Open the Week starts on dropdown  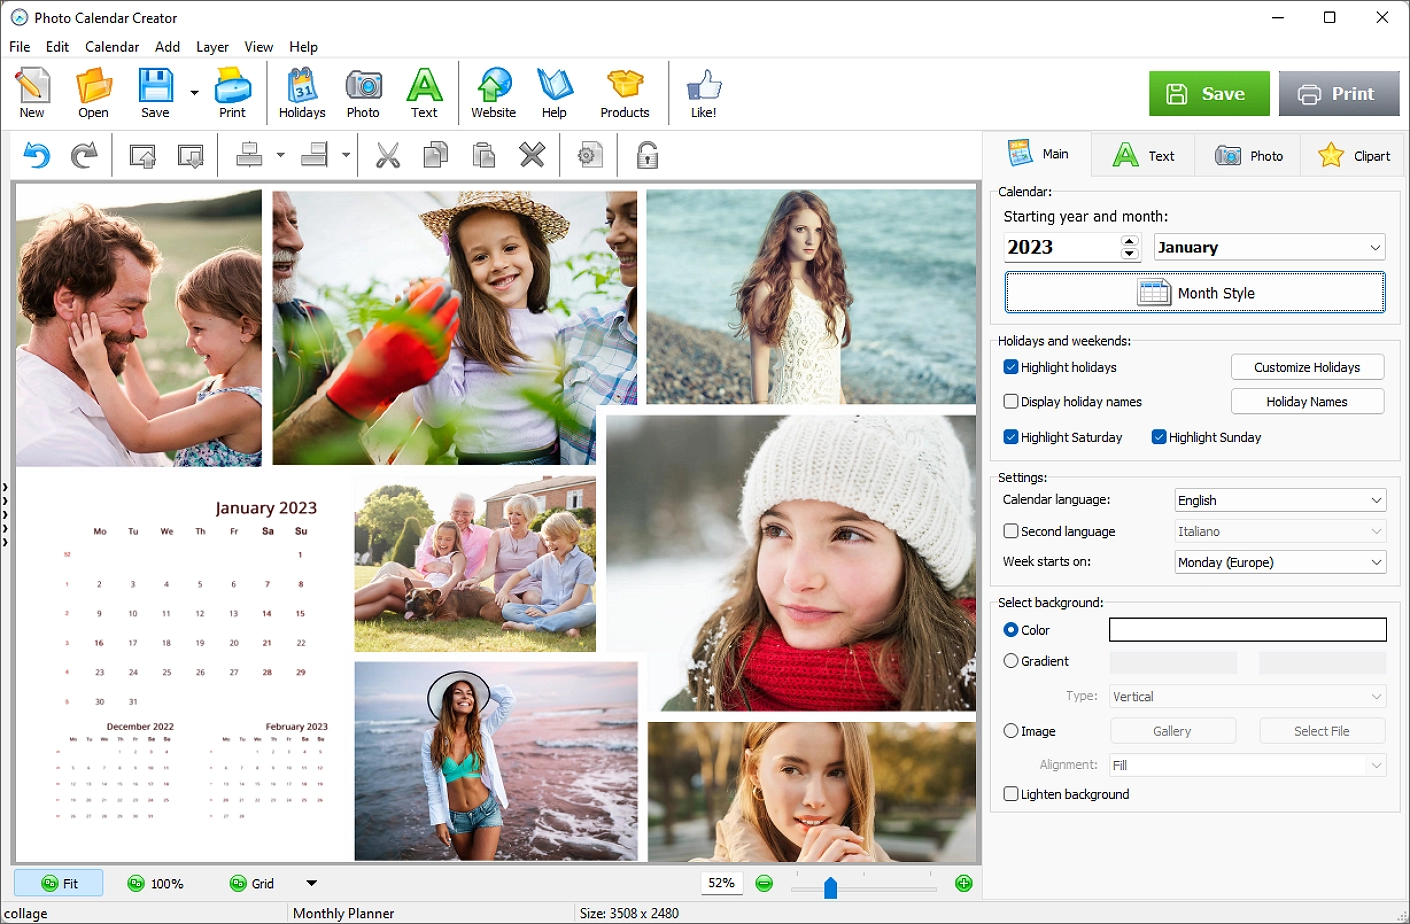tap(1279, 562)
